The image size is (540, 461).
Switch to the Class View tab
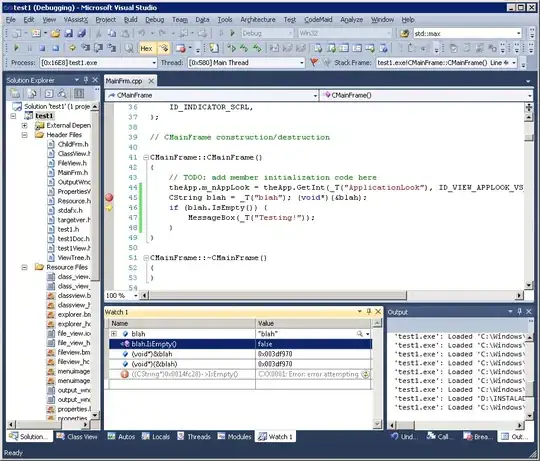pyautogui.click(x=77, y=437)
